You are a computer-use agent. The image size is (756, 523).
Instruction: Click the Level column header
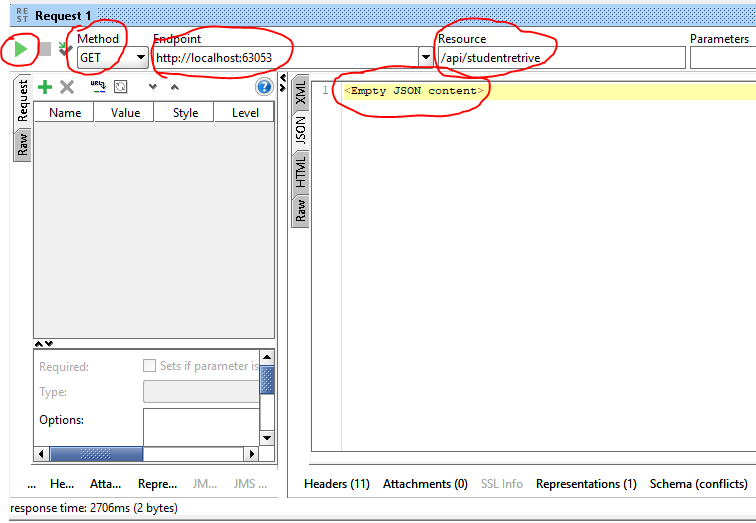tap(244, 112)
